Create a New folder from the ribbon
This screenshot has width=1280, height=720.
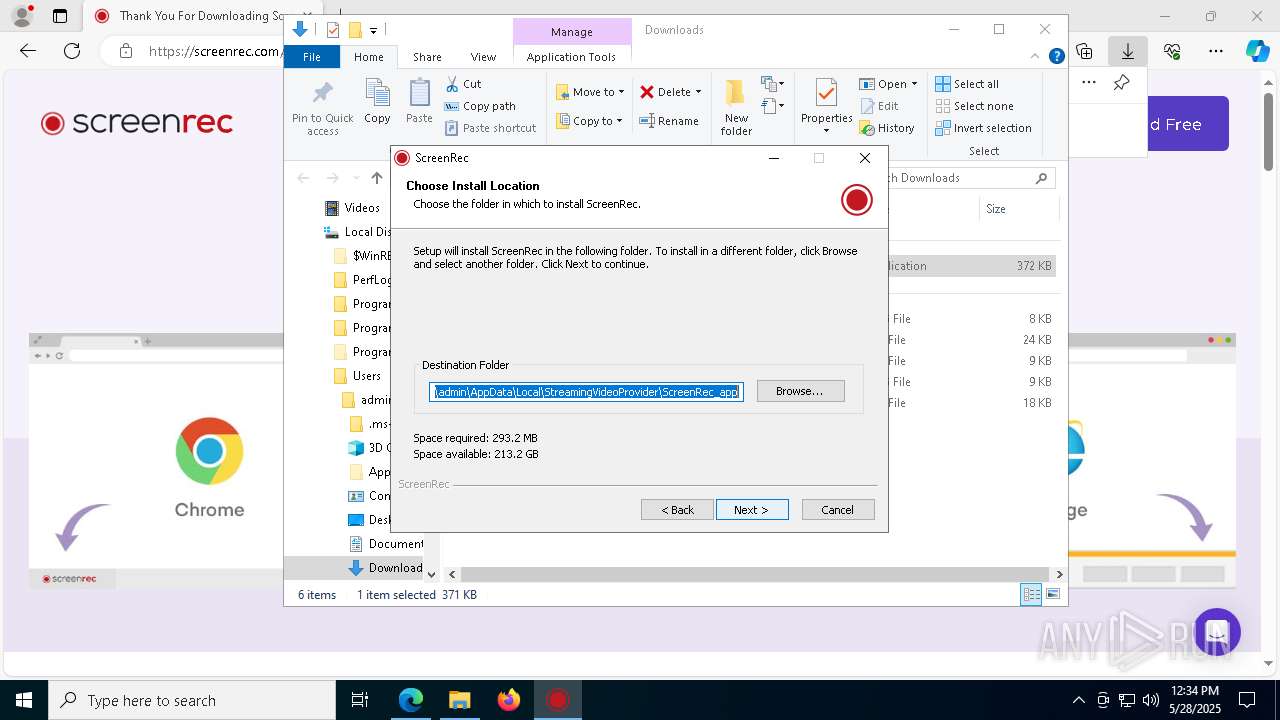click(736, 108)
